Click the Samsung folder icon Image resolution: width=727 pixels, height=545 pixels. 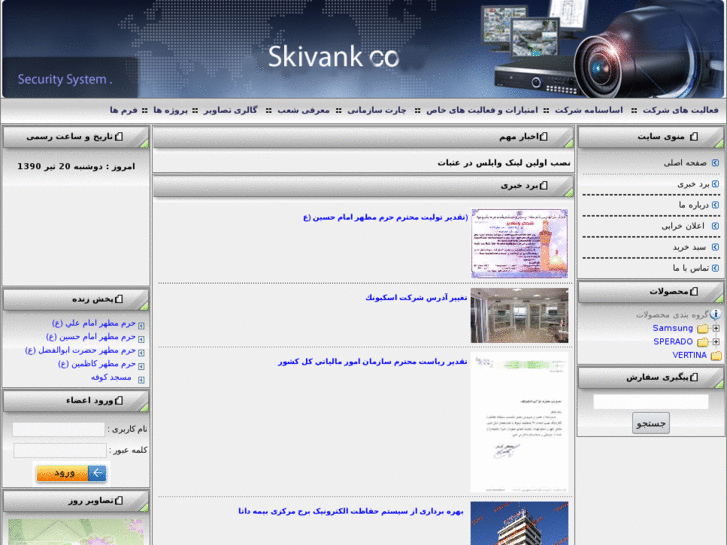point(703,328)
